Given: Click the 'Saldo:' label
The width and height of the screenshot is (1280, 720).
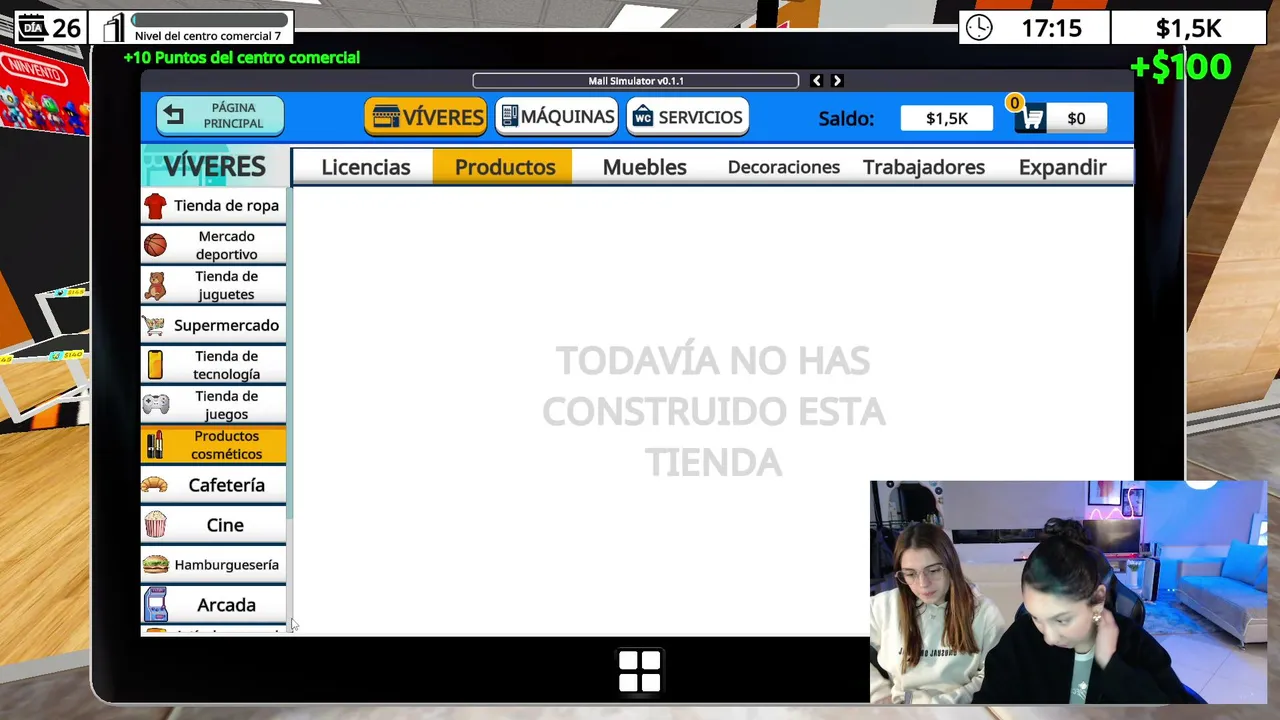Looking at the screenshot, I should pyautogui.click(x=846, y=119).
